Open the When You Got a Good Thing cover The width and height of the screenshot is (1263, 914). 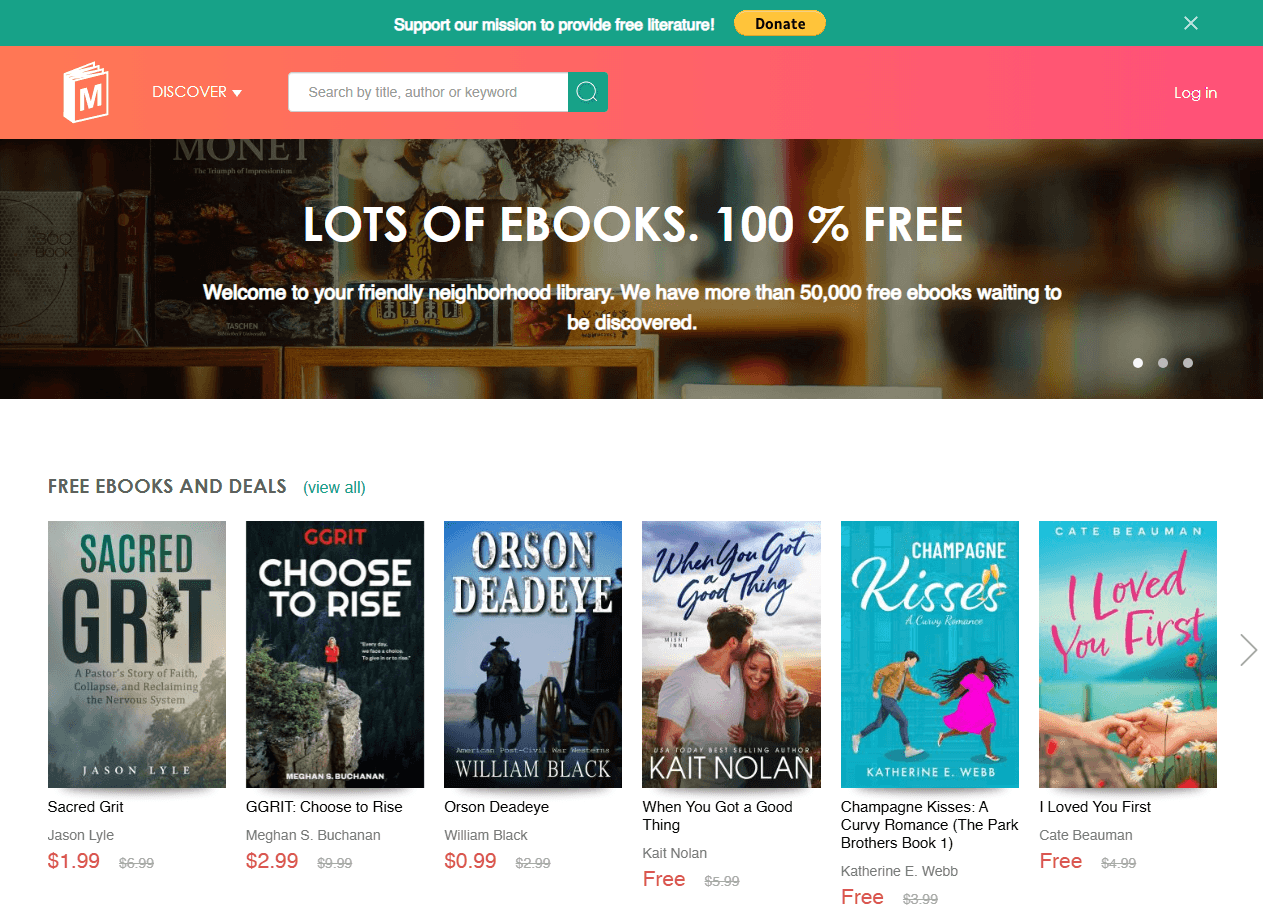pyautogui.click(x=731, y=654)
